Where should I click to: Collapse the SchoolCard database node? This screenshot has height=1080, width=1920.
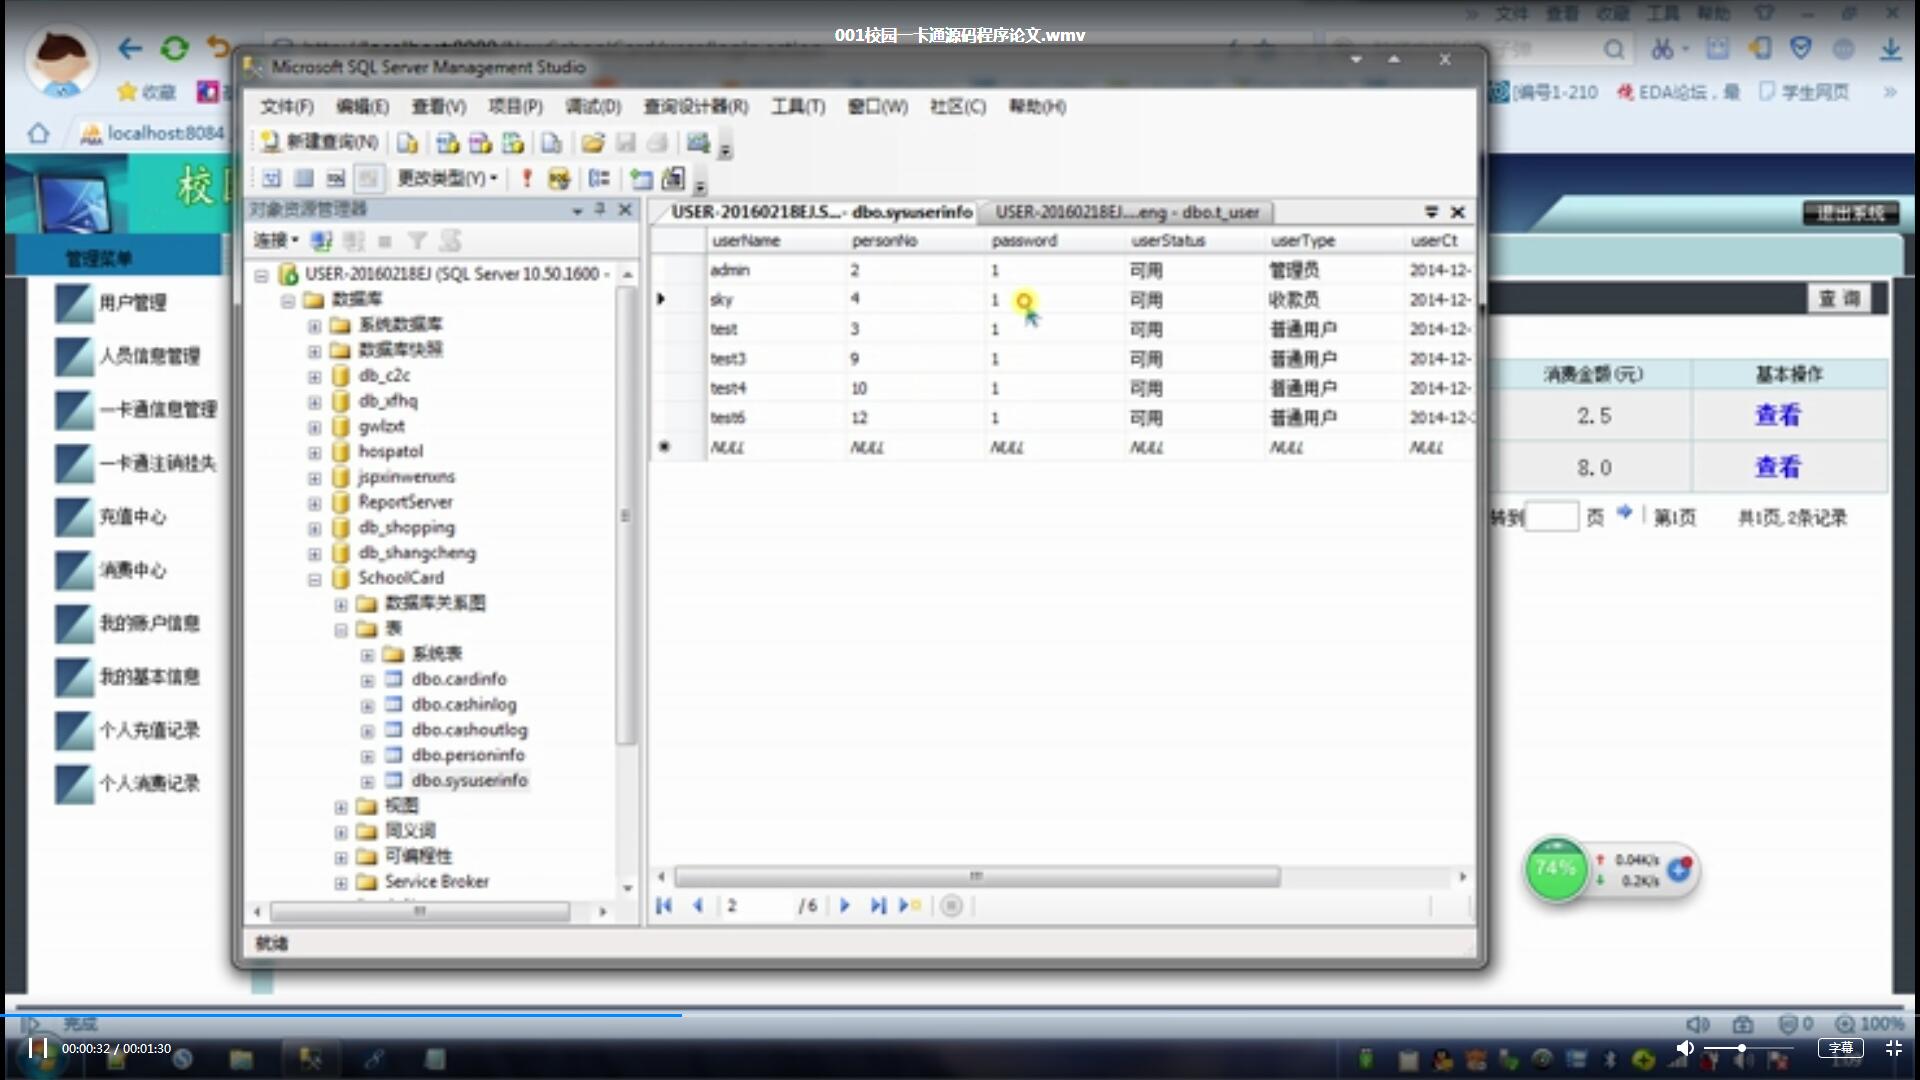[x=314, y=579]
